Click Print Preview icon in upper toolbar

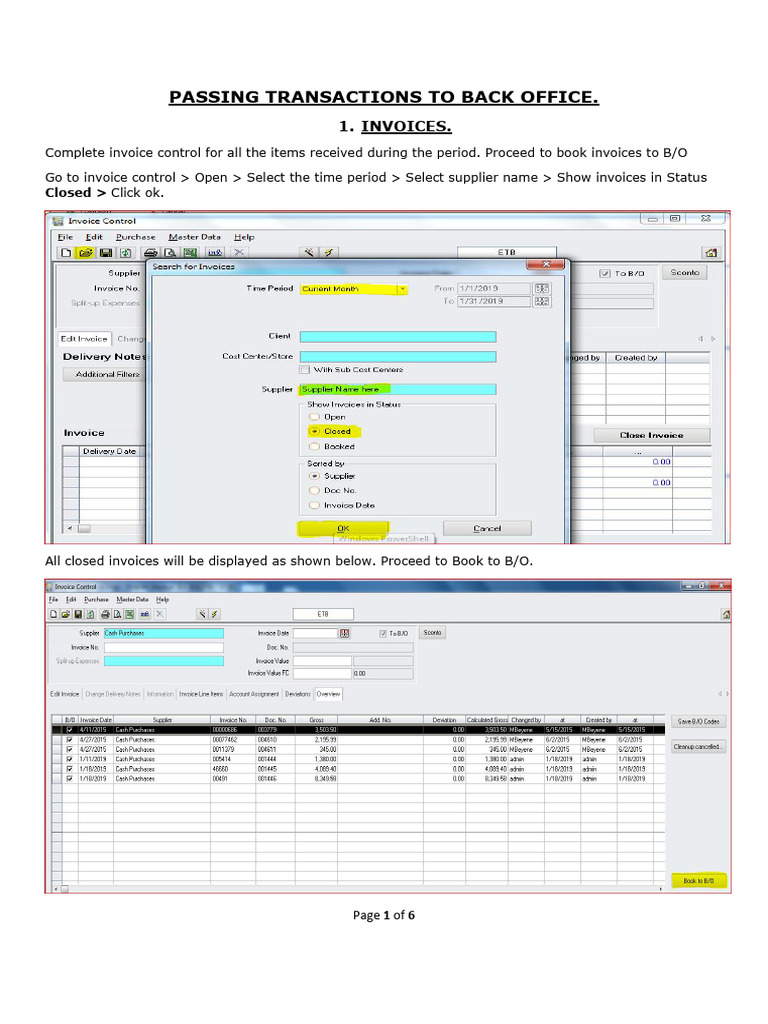170,253
